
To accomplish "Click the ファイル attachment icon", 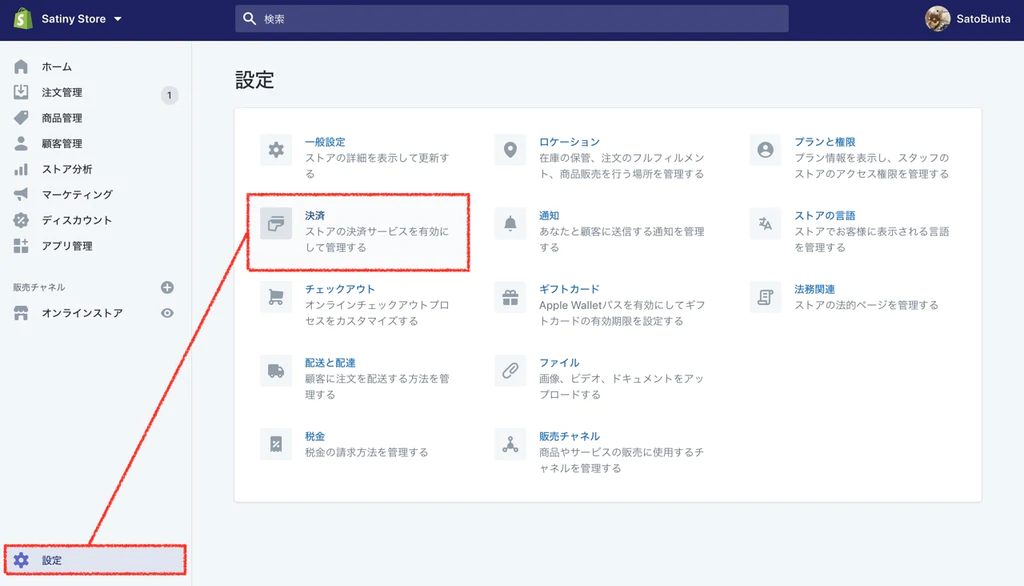I will point(510,371).
